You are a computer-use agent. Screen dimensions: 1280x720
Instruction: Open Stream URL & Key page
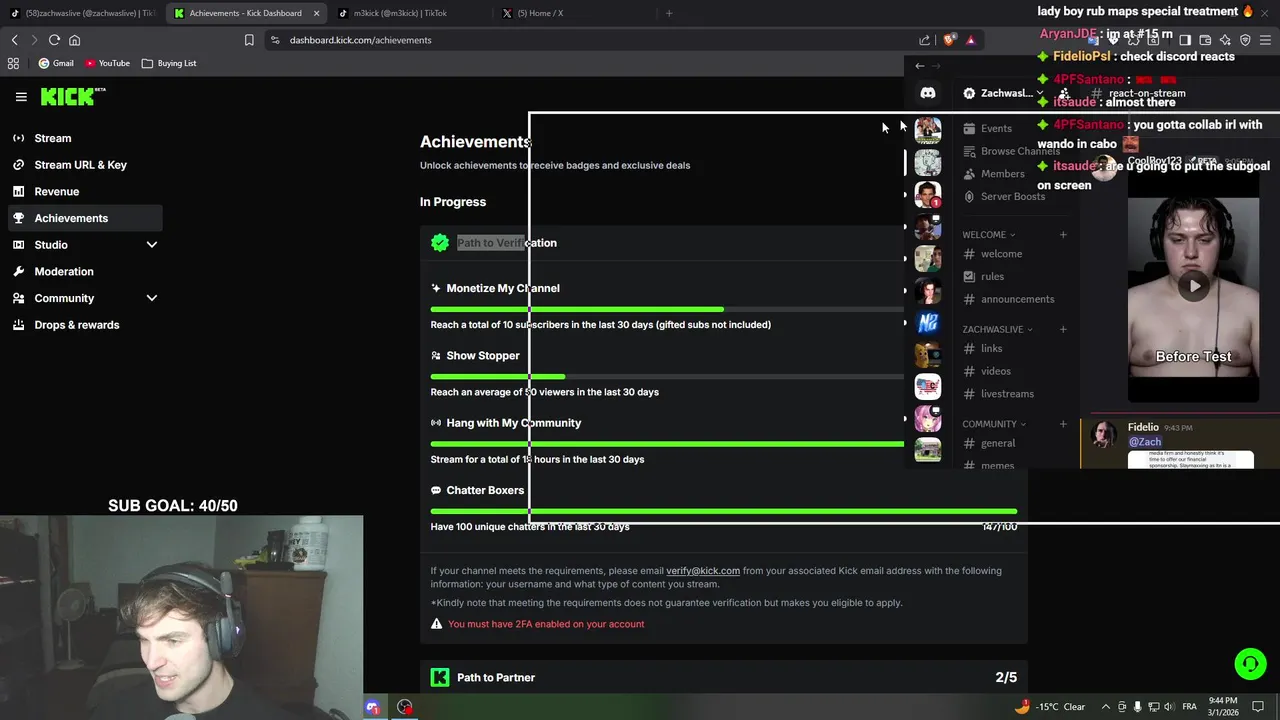click(86, 165)
